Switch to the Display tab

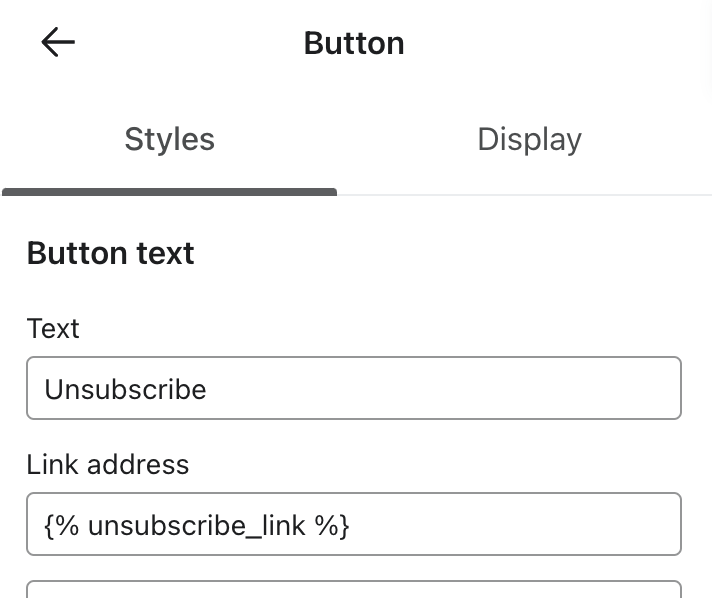(x=529, y=139)
